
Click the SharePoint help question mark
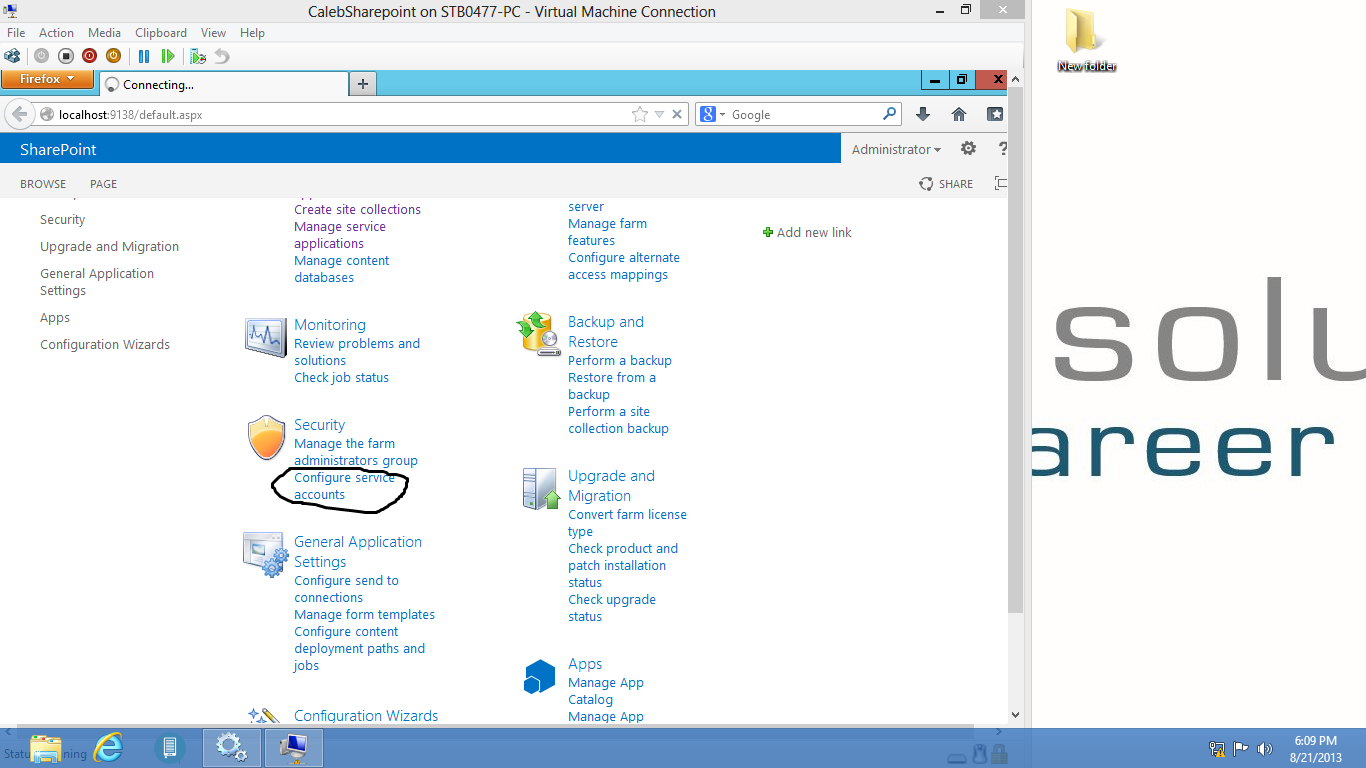pos(1002,149)
